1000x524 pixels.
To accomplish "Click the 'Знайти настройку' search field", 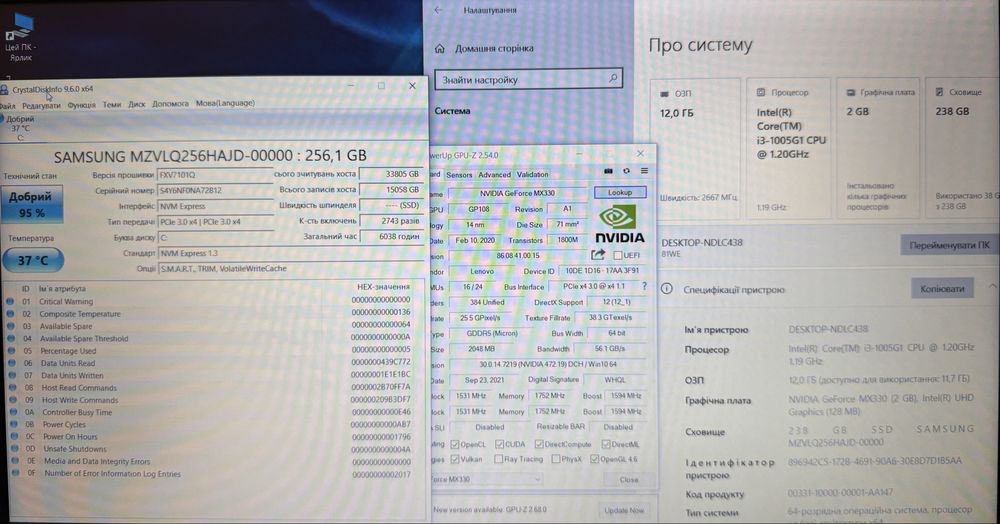I will (x=528, y=80).
